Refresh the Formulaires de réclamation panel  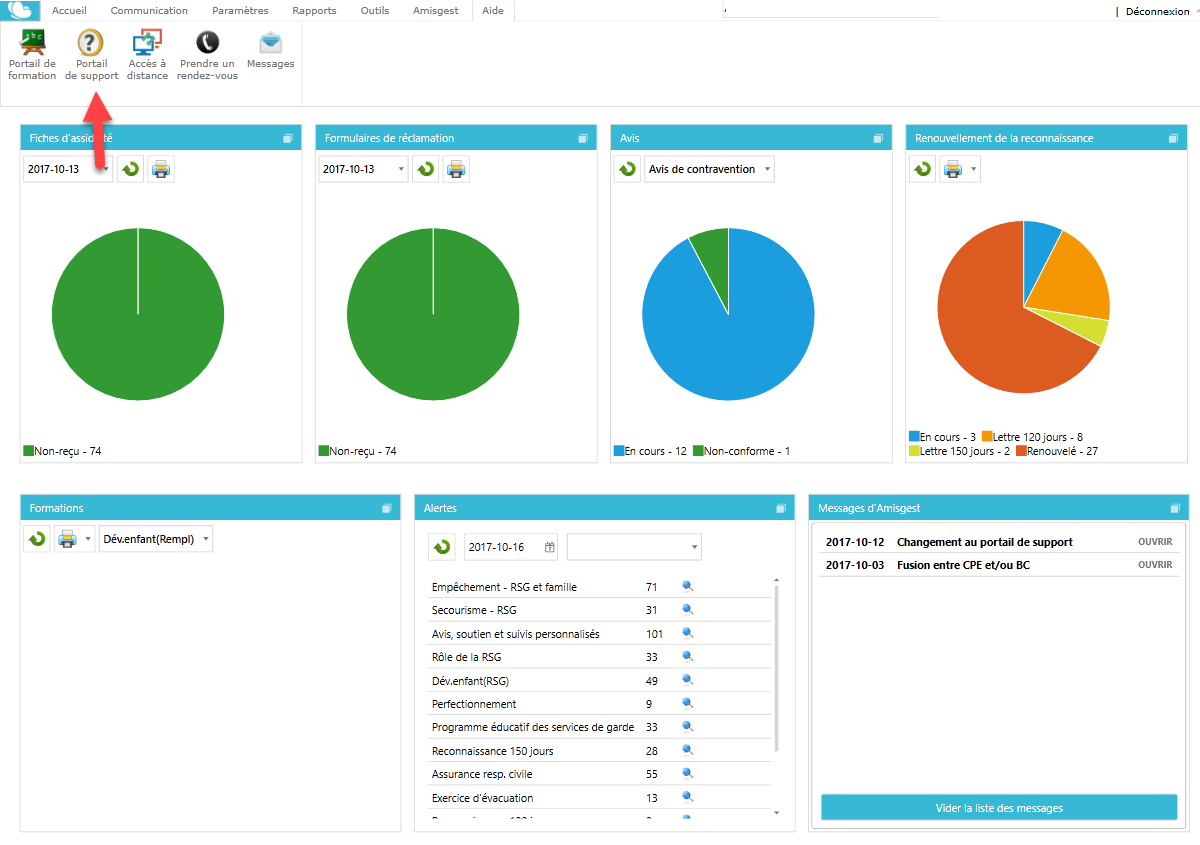point(425,169)
